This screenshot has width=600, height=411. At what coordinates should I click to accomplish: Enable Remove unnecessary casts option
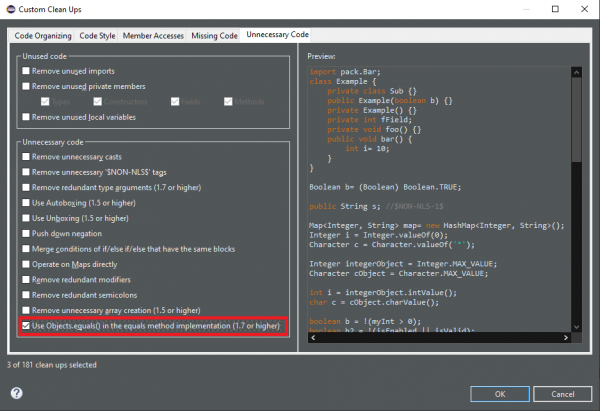(x=26, y=157)
